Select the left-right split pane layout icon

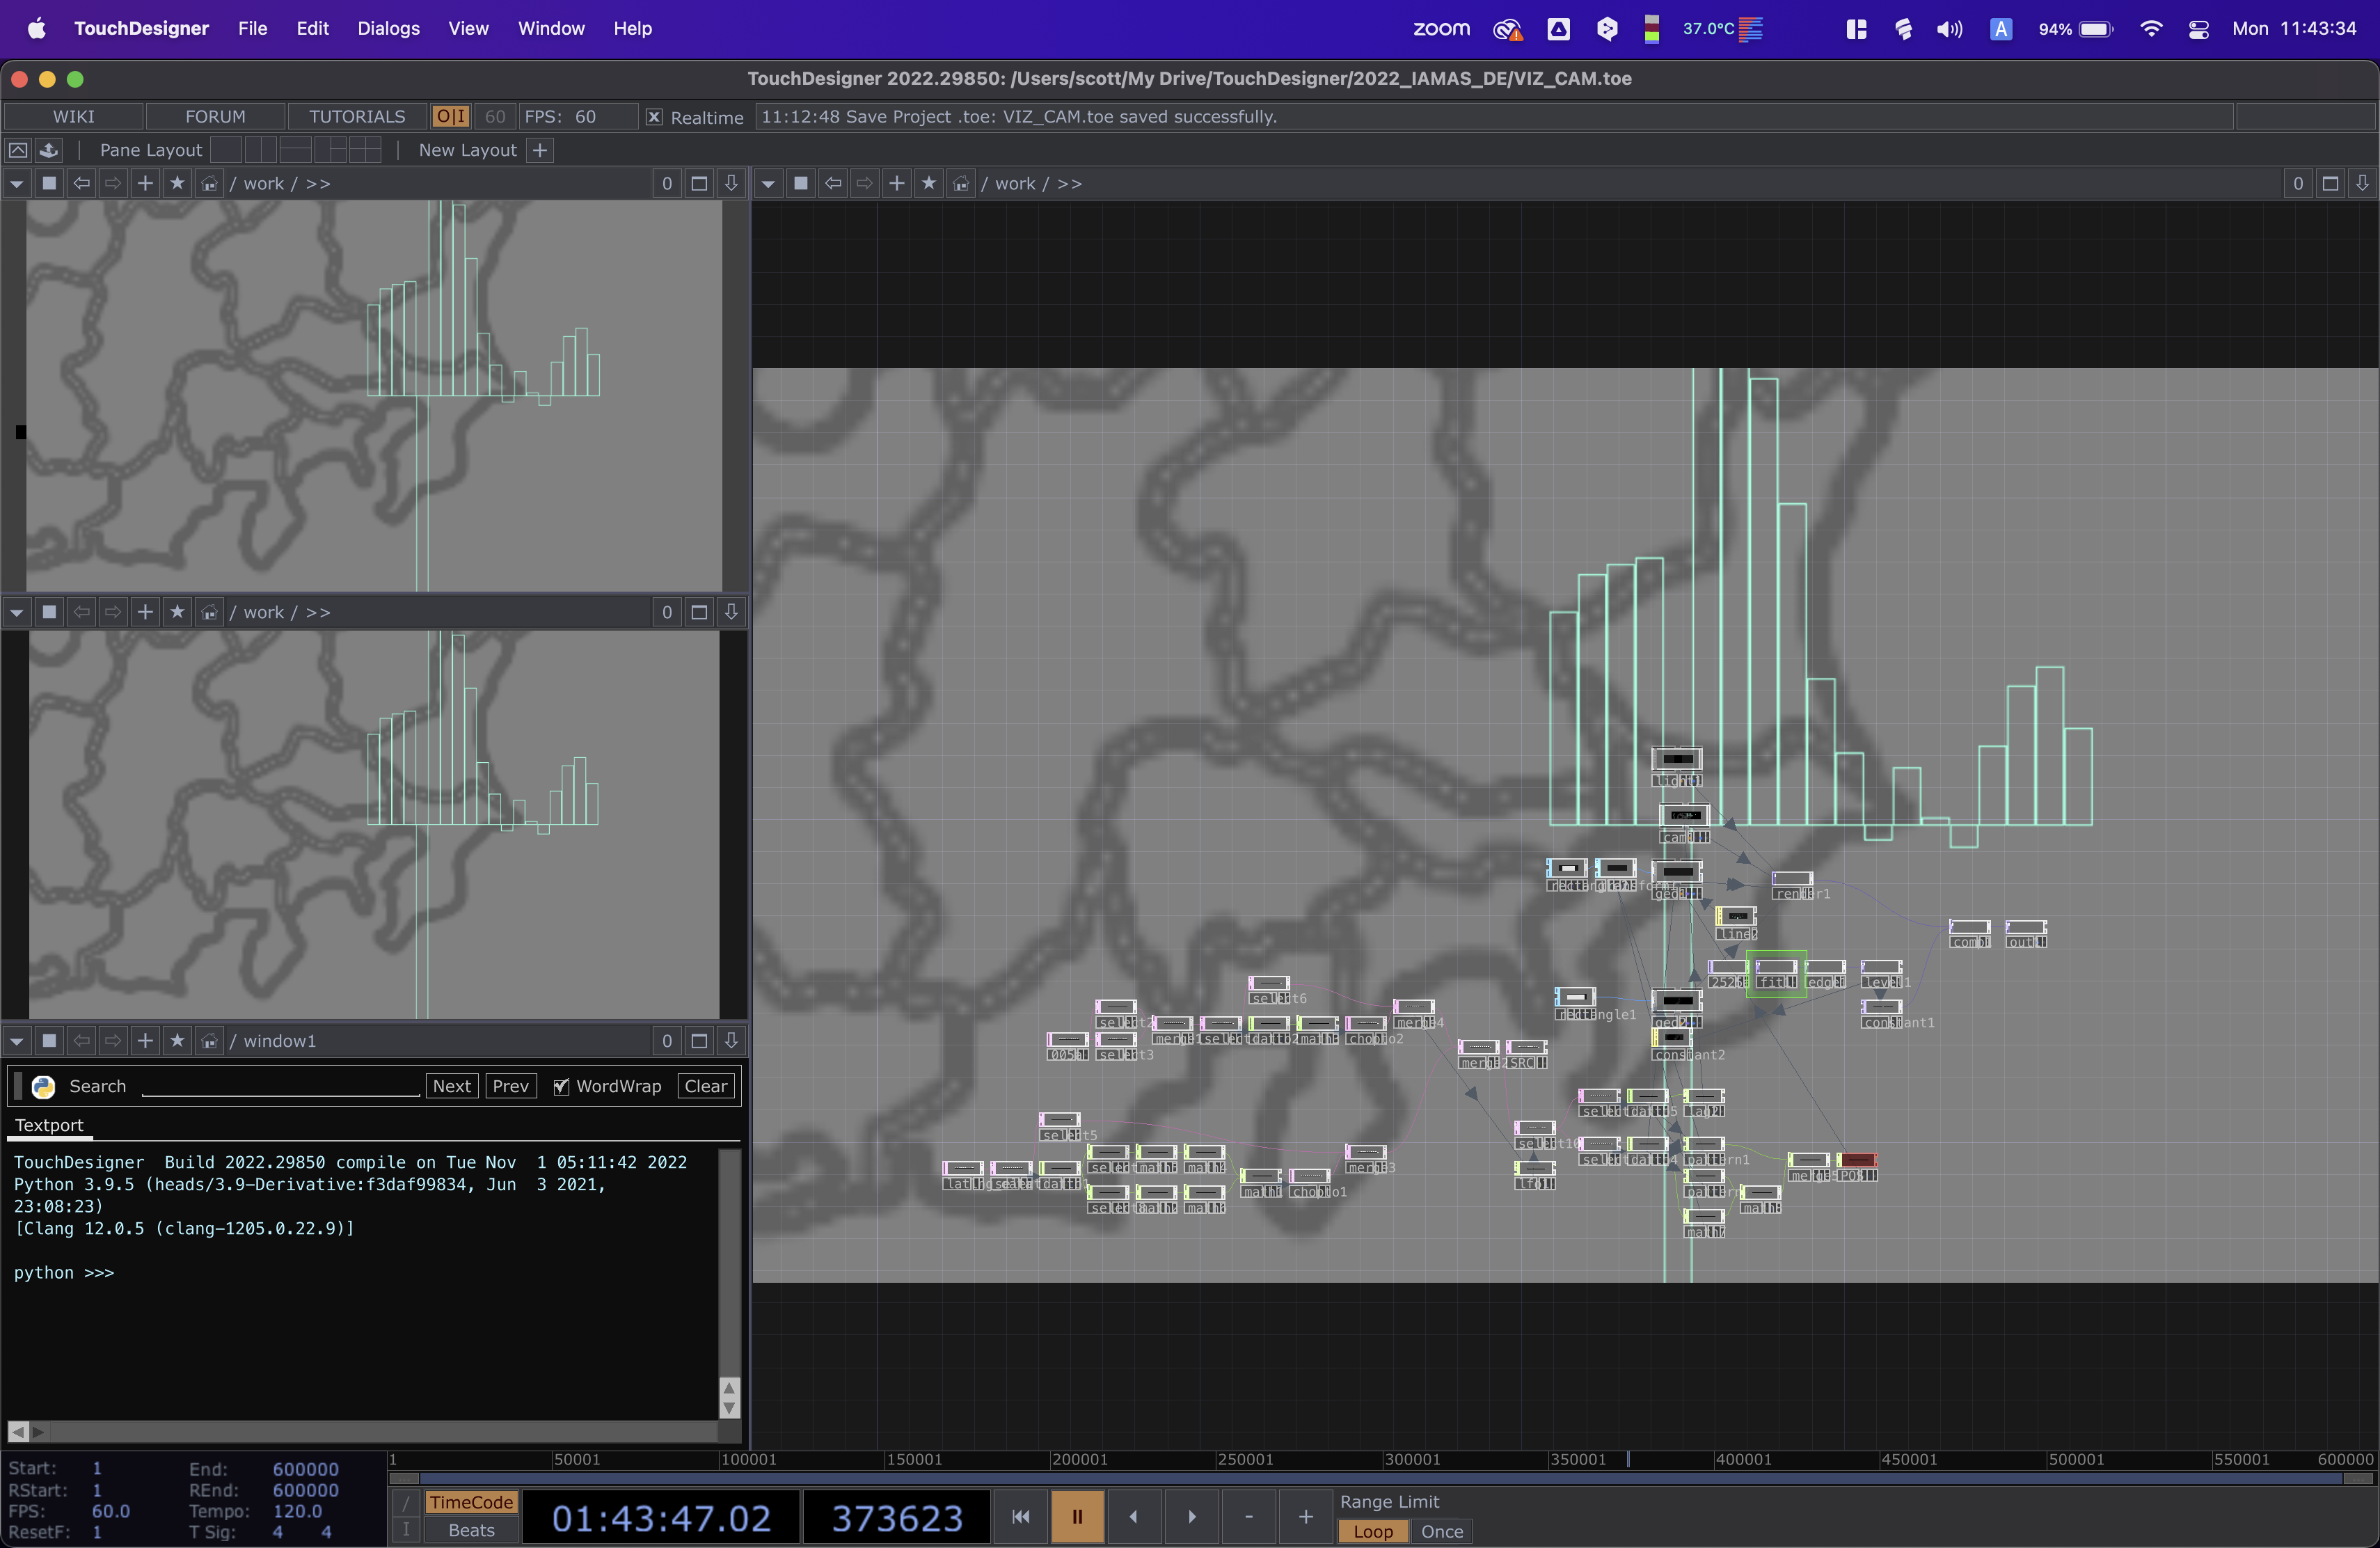tap(260, 150)
